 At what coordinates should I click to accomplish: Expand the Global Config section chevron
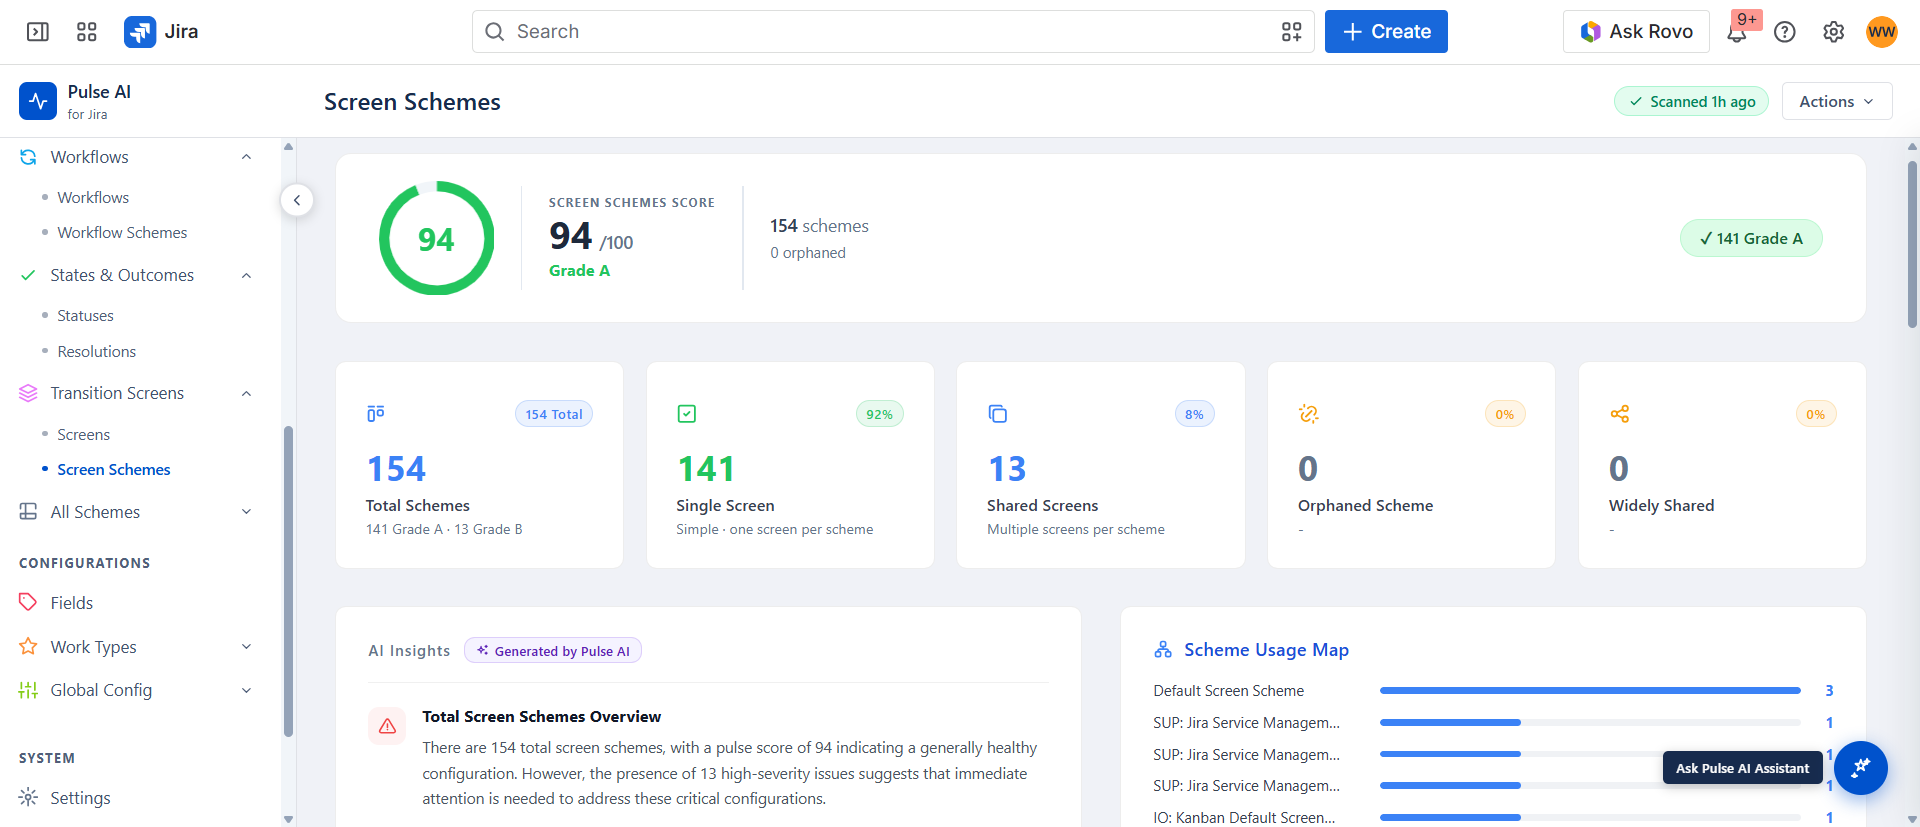pyautogui.click(x=246, y=690)
